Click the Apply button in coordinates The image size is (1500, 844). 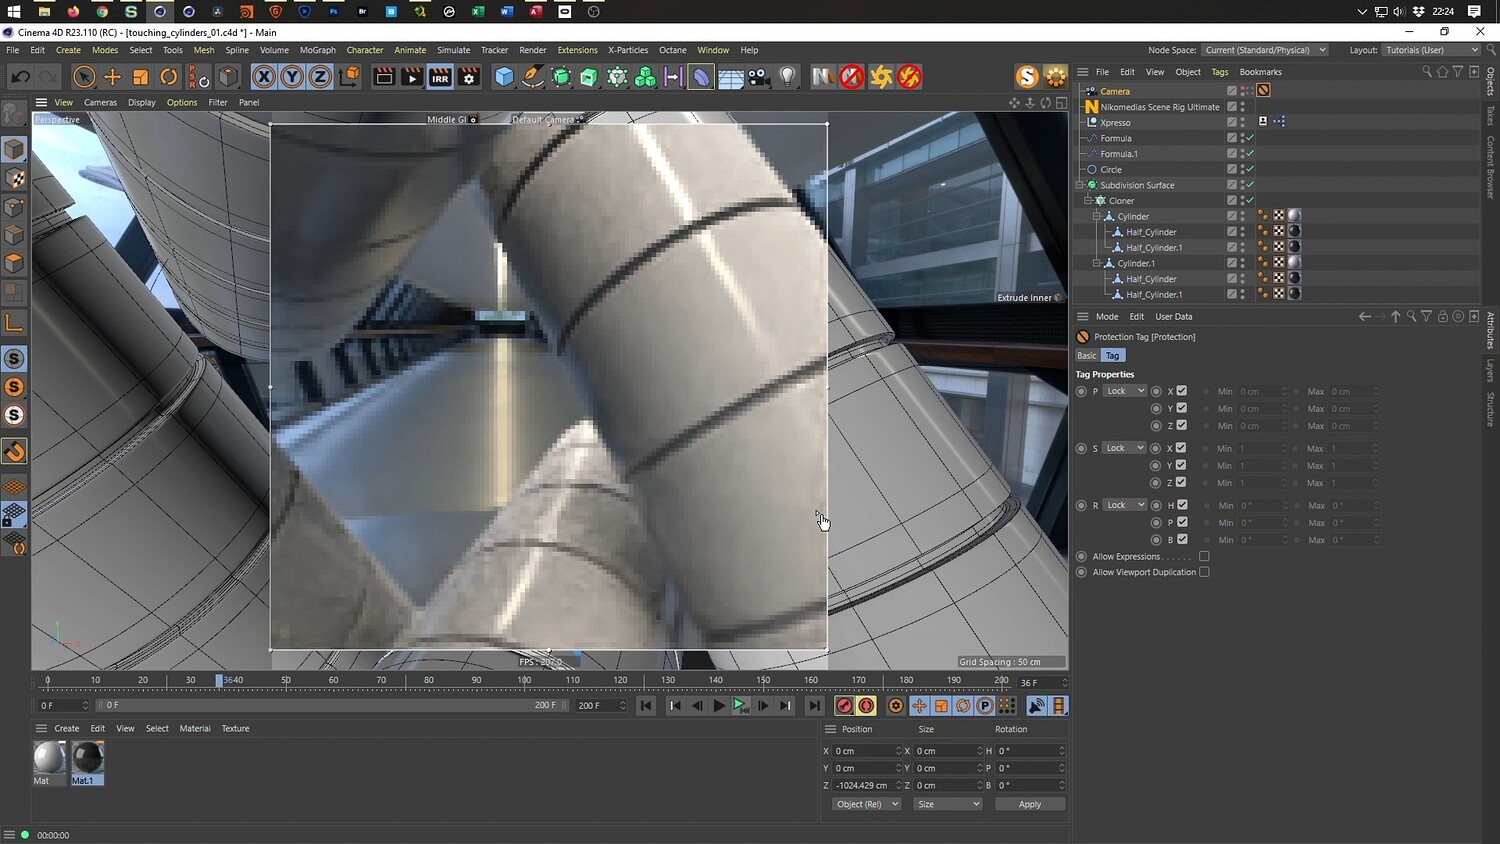click(x=1029, y=804)
